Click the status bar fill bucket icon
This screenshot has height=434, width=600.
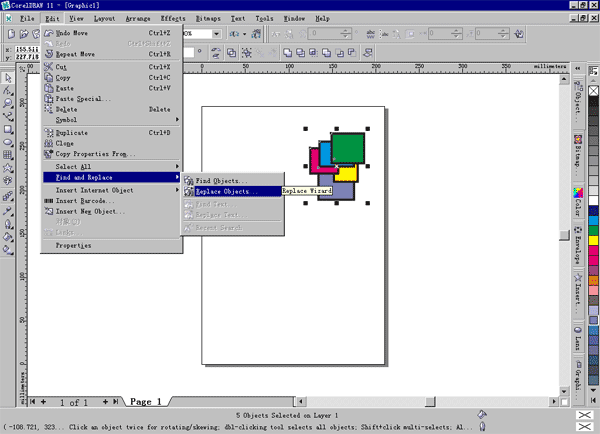(482, 414)
